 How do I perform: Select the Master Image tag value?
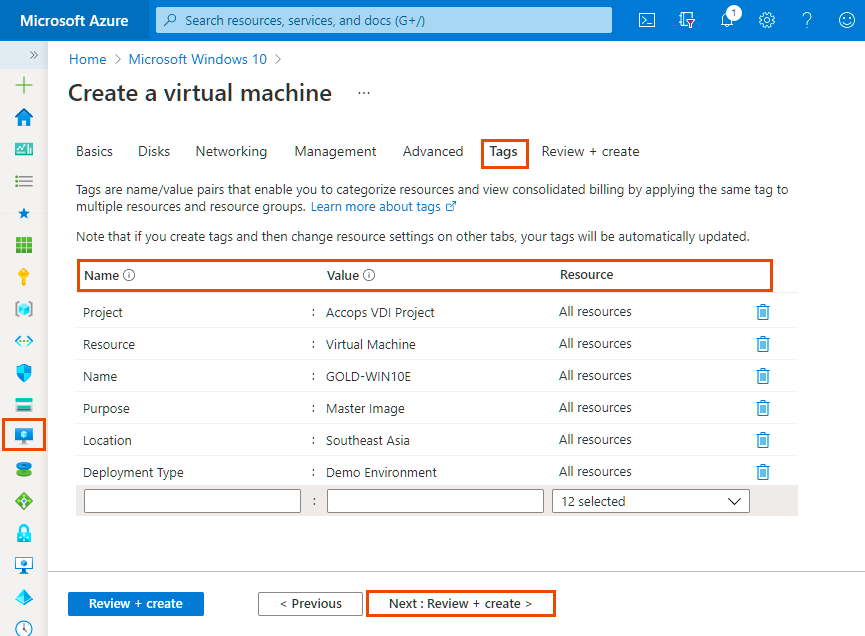tap(365, 408)
